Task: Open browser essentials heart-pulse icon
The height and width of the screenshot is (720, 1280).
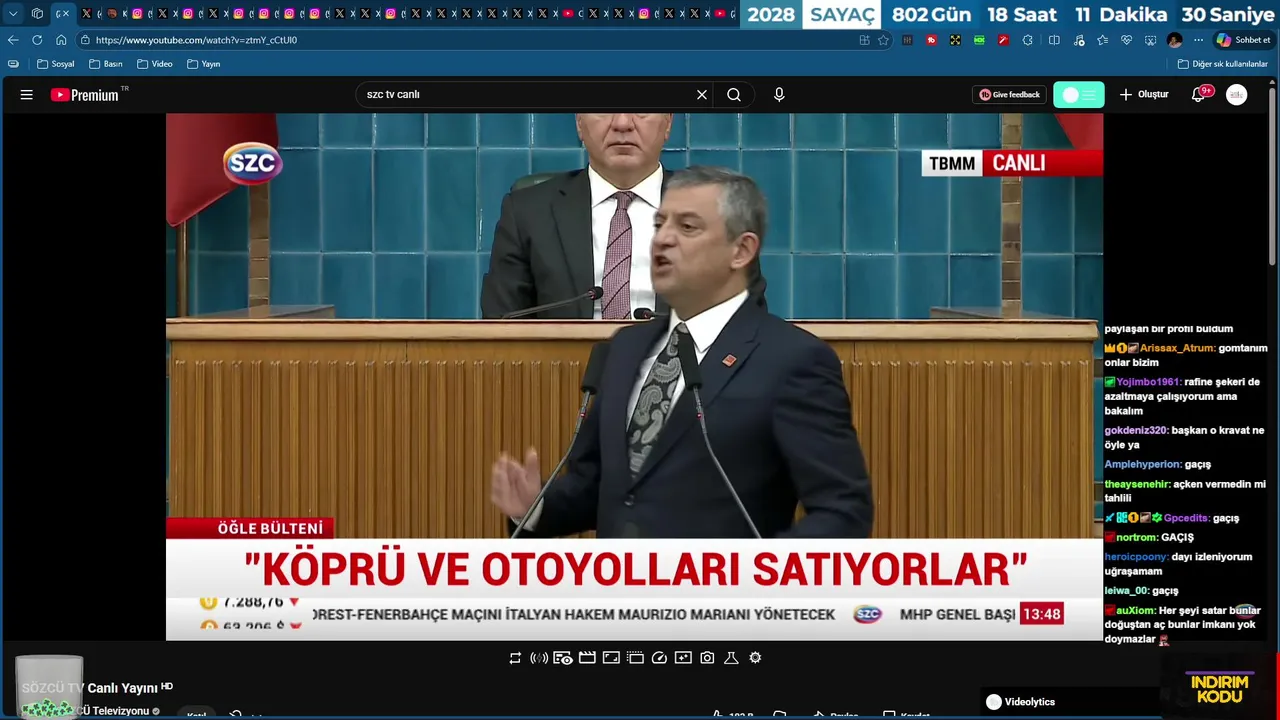Action: tap(1126, 40)
